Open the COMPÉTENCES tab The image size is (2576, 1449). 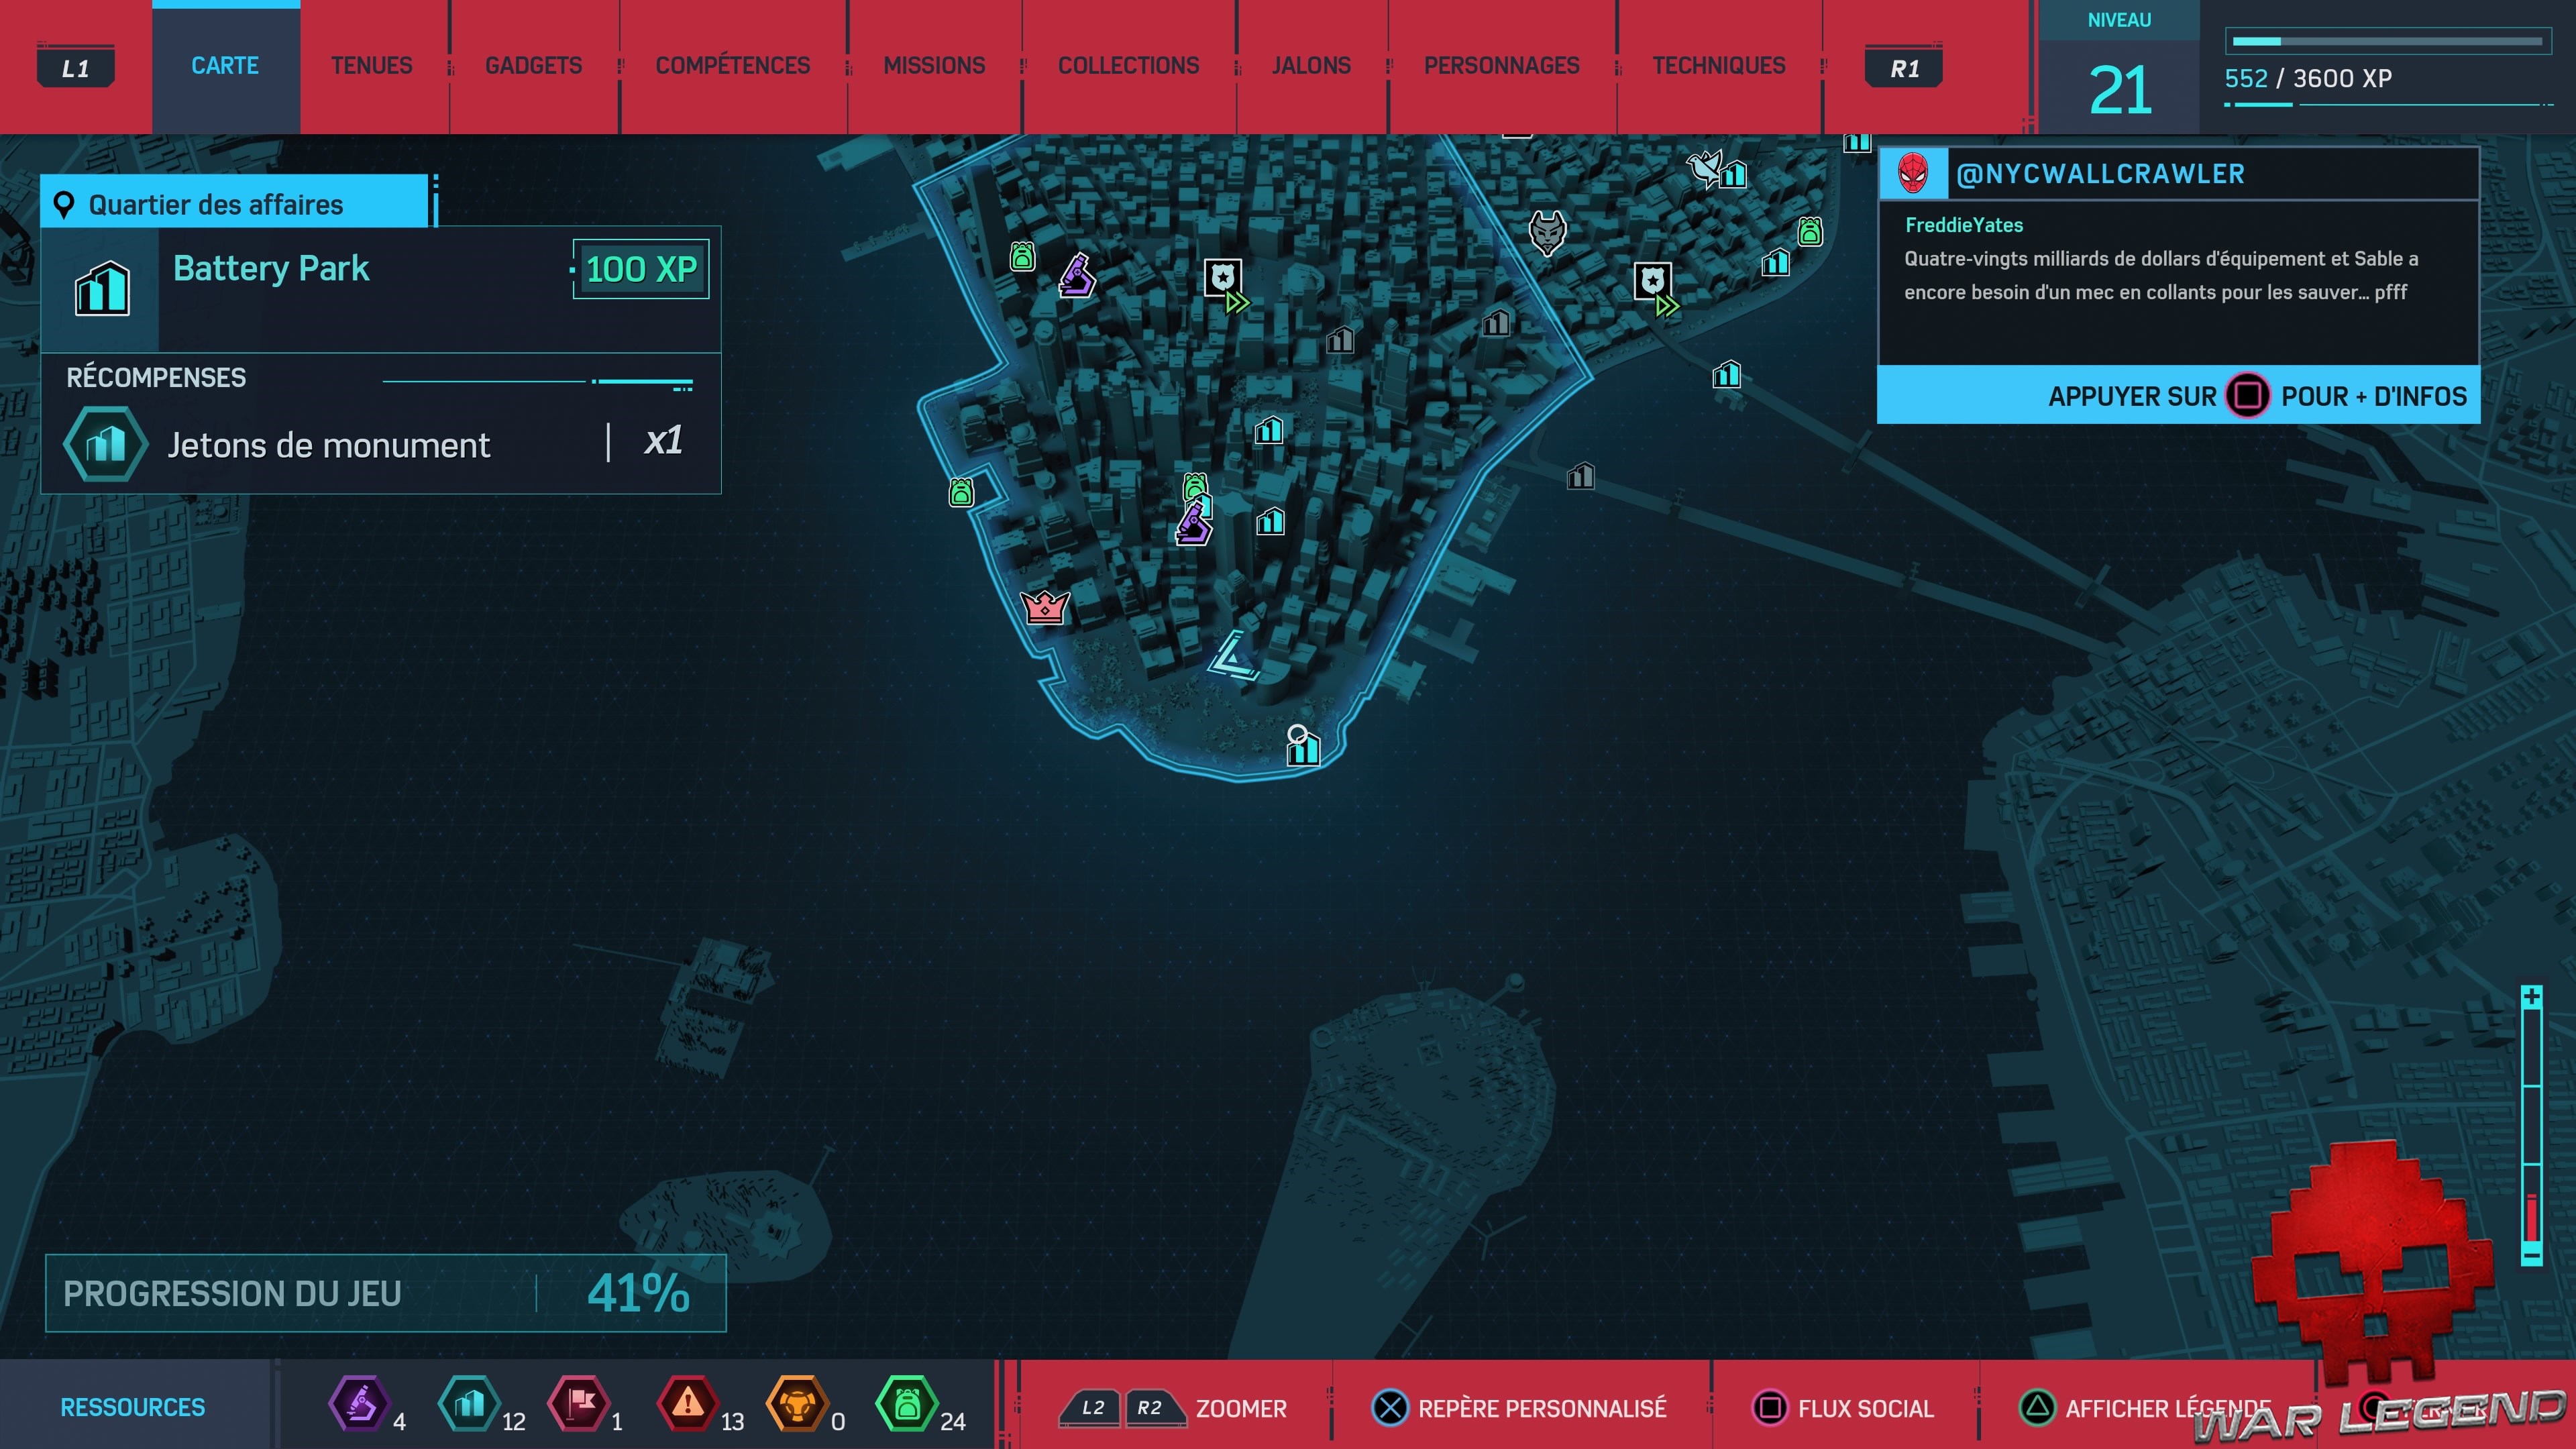pyautogui.click(x=732, y=66)
